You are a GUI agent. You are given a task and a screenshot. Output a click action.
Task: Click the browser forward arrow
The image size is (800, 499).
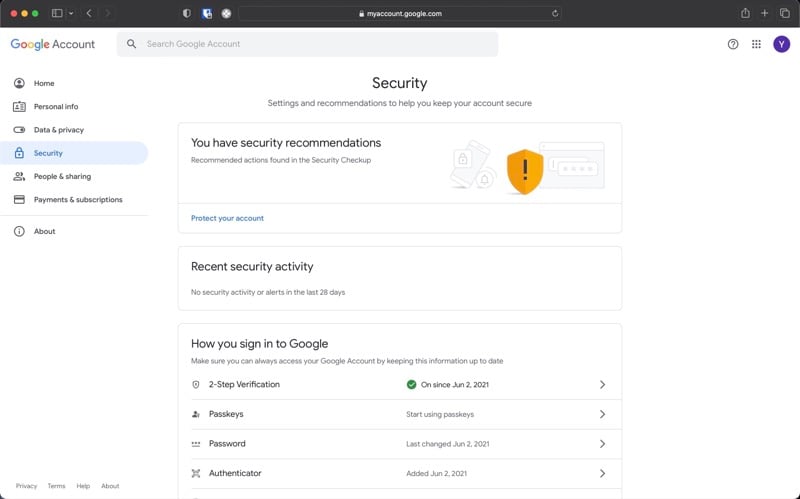click(x=107, y=13)
